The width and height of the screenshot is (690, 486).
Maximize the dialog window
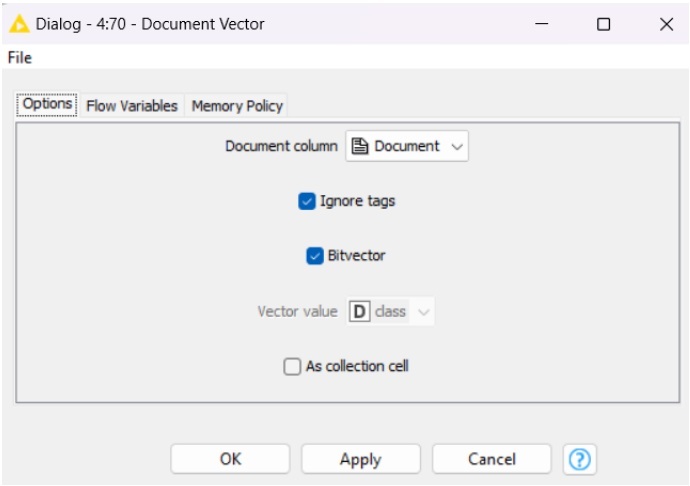pos(603,24)
